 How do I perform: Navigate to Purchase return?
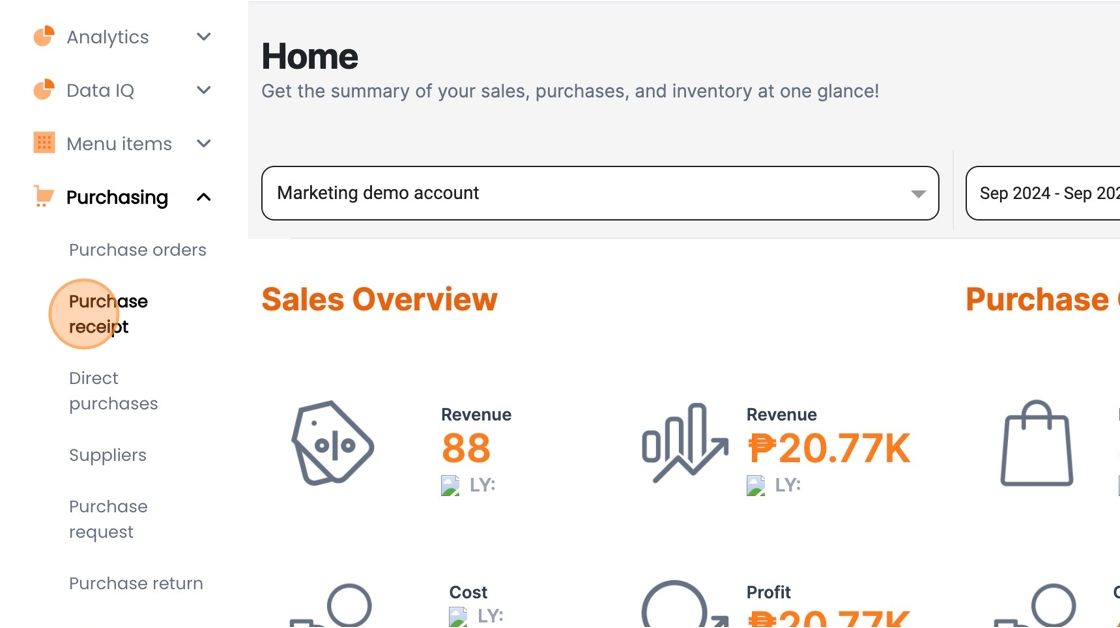click(x=136, y=583)
